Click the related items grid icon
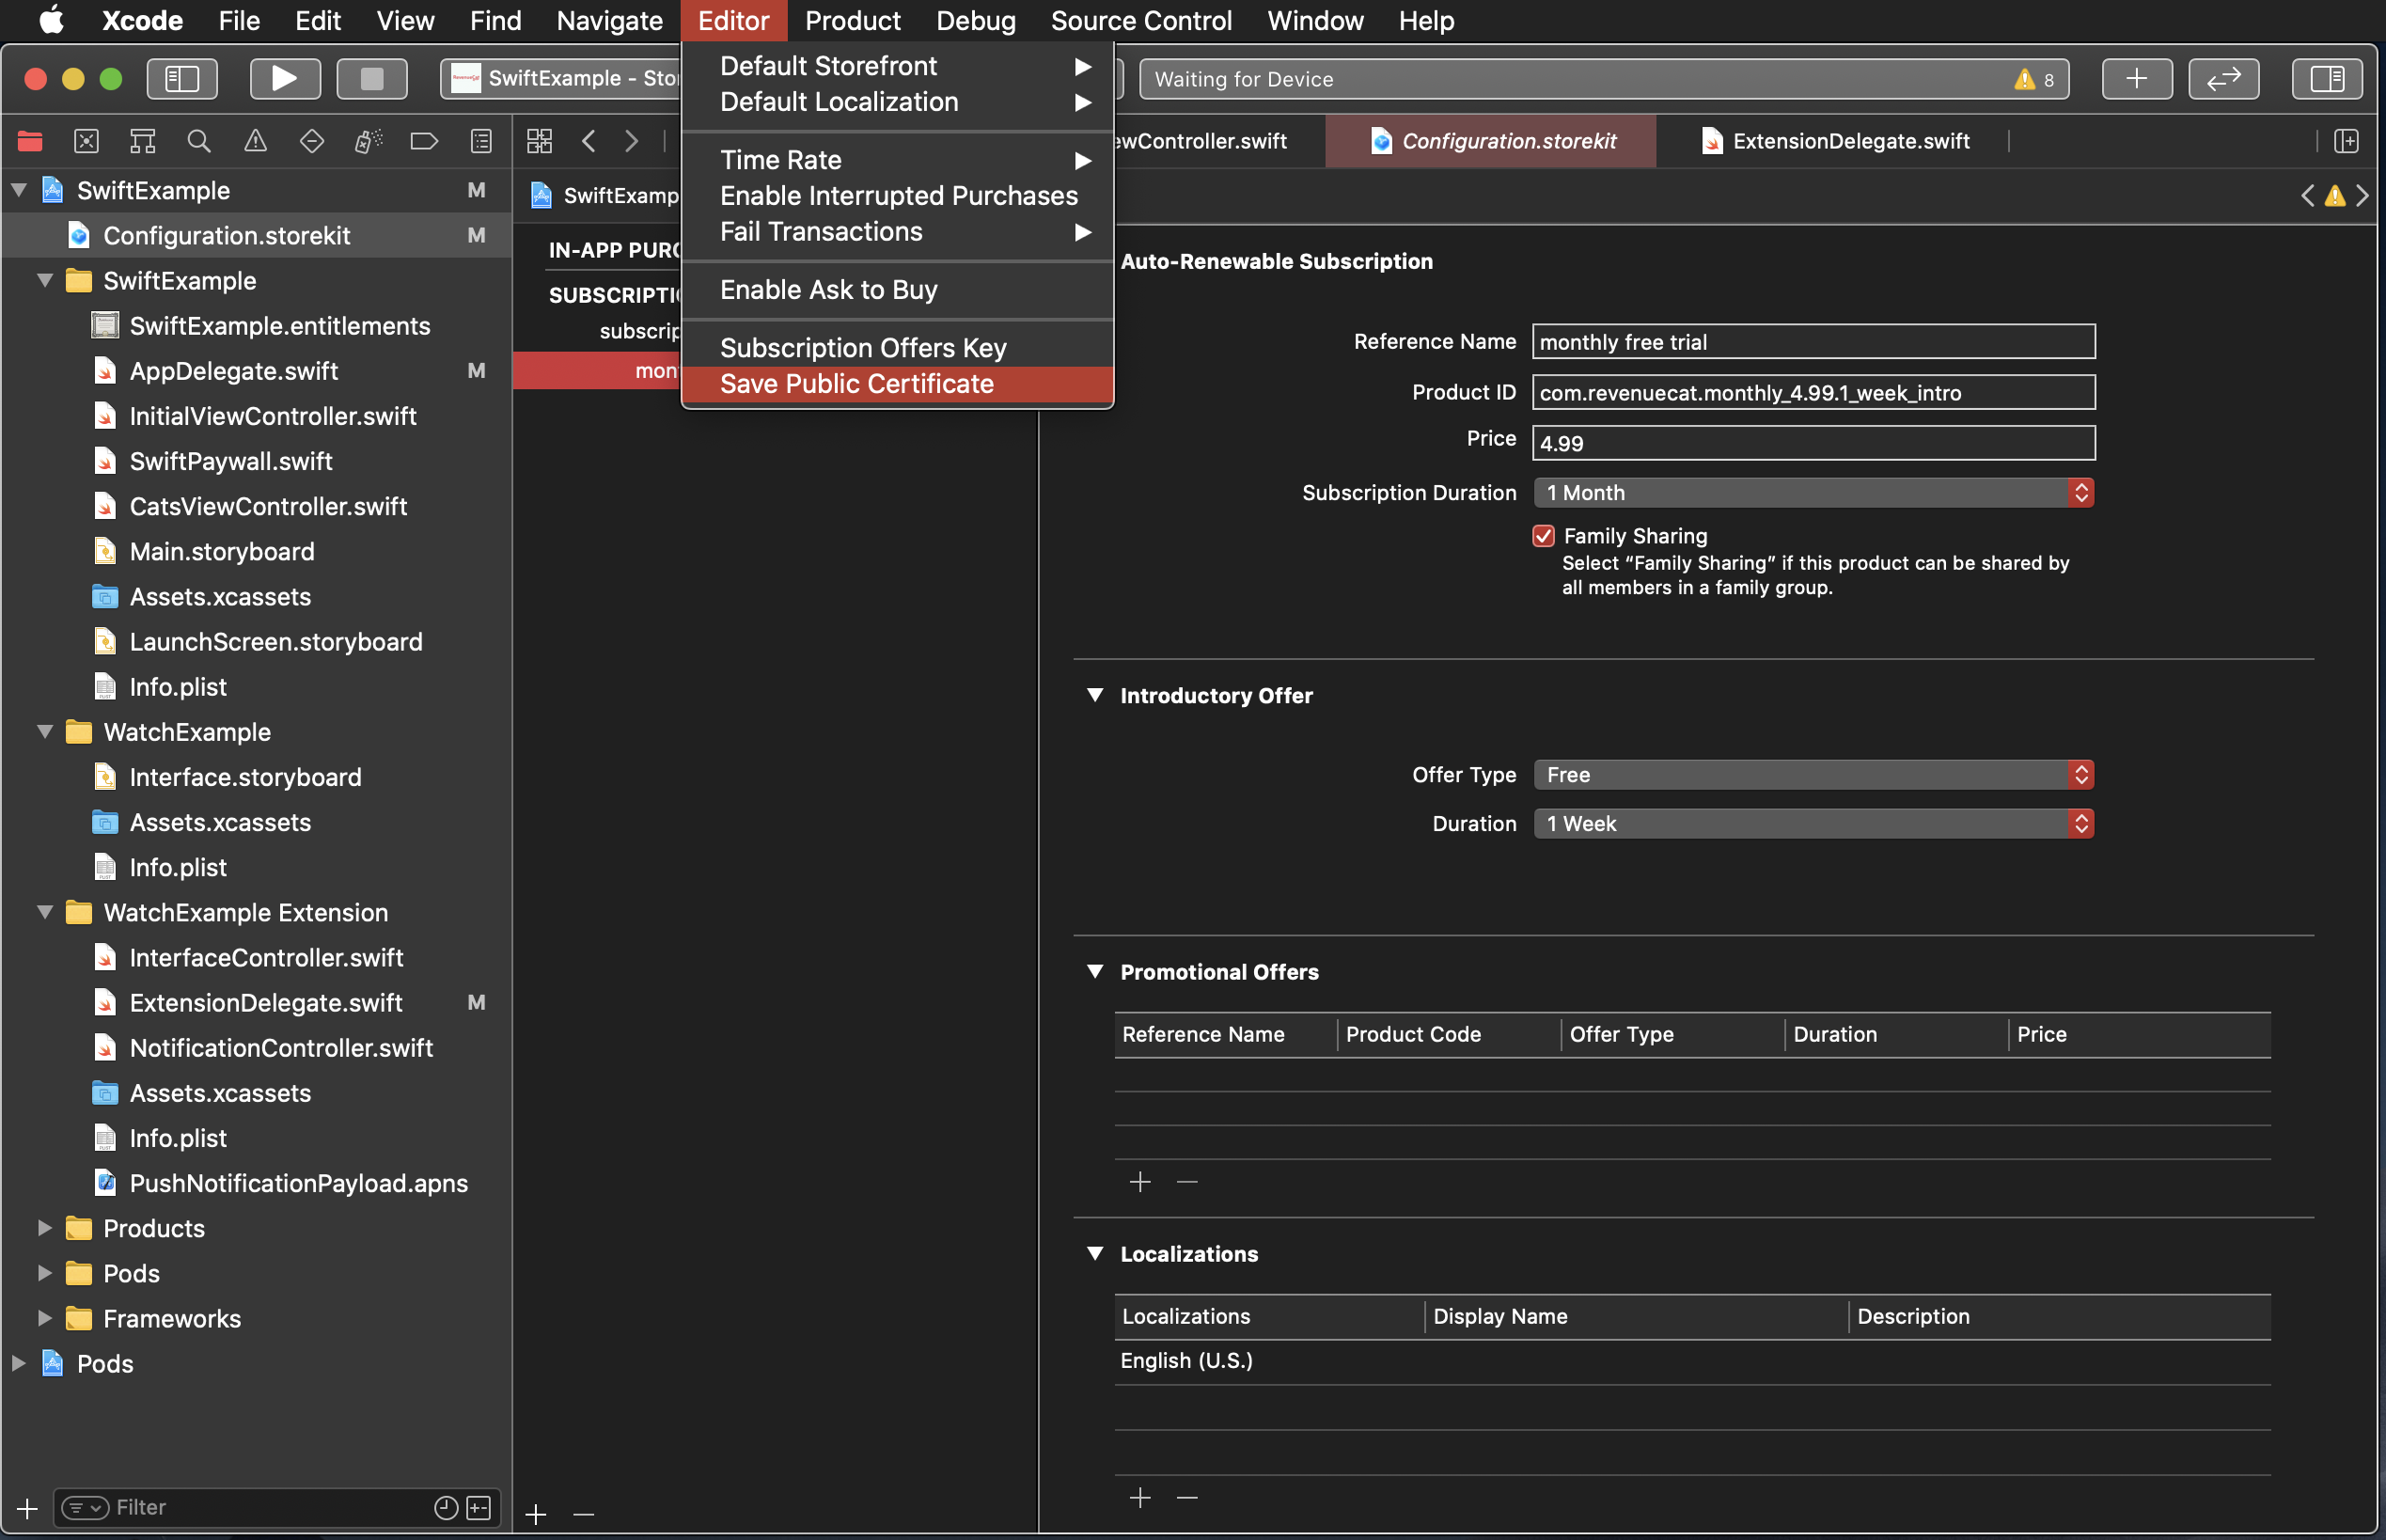 click(539, 141)
